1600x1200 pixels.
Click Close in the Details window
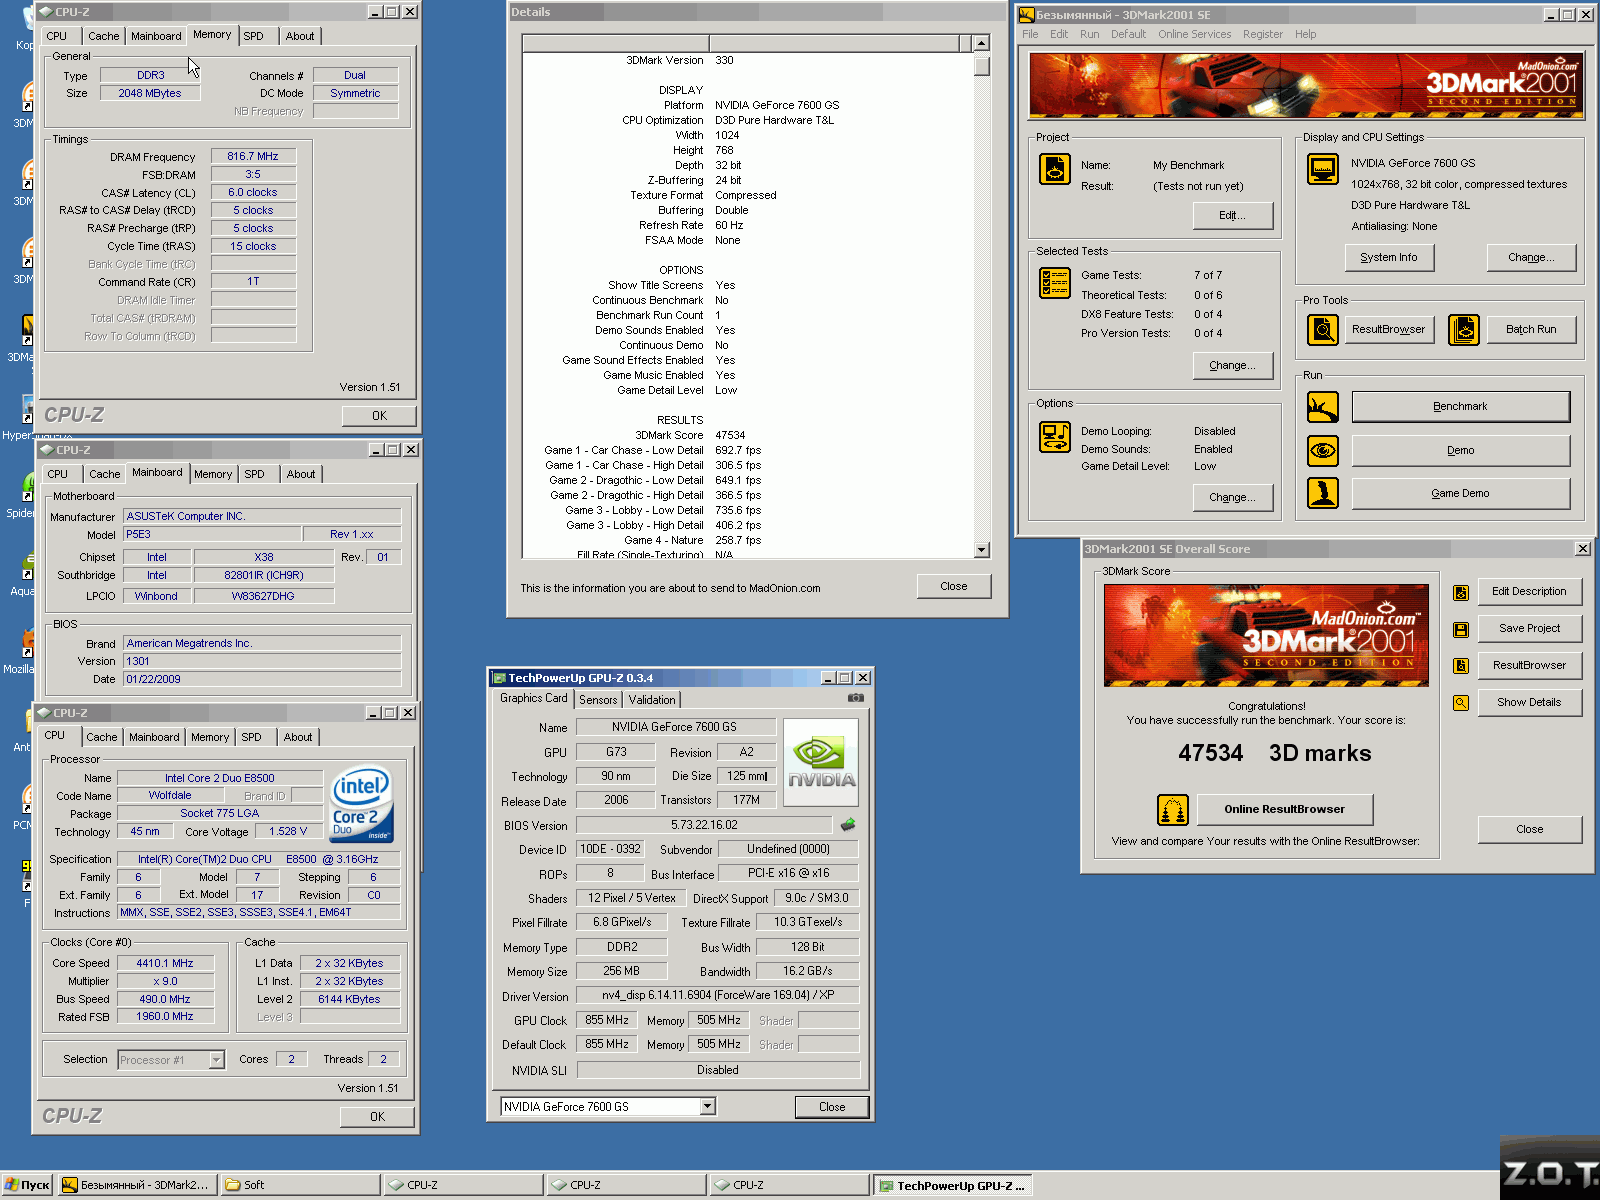coord(953,586)
